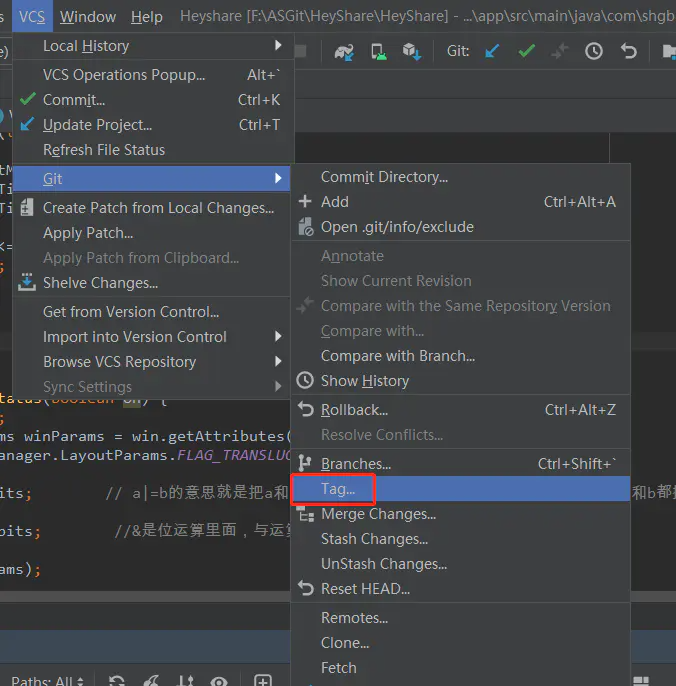Click the cherry-pick icon in log toolbar
The width and height of the screenshot is (676, 686).
(151, 681)
